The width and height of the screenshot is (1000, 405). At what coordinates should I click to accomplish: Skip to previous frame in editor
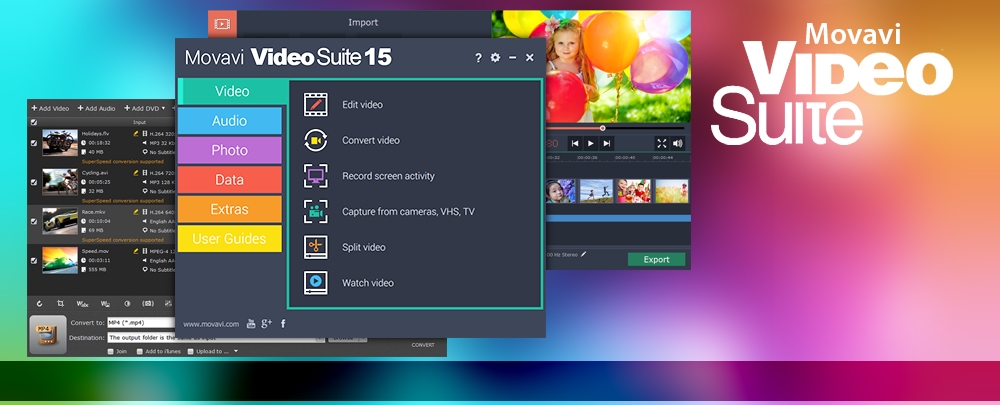575,144
